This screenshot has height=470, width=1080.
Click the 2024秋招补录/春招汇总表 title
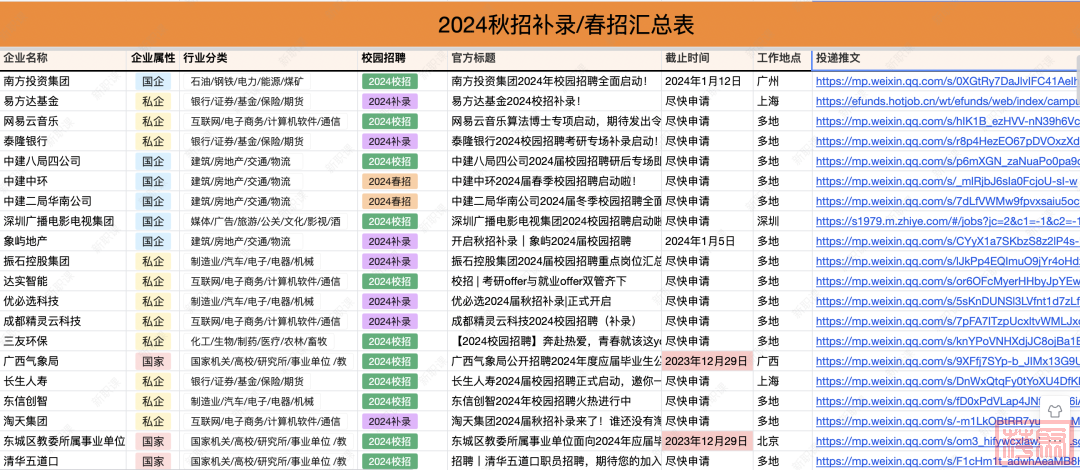[x=566, y=25]
